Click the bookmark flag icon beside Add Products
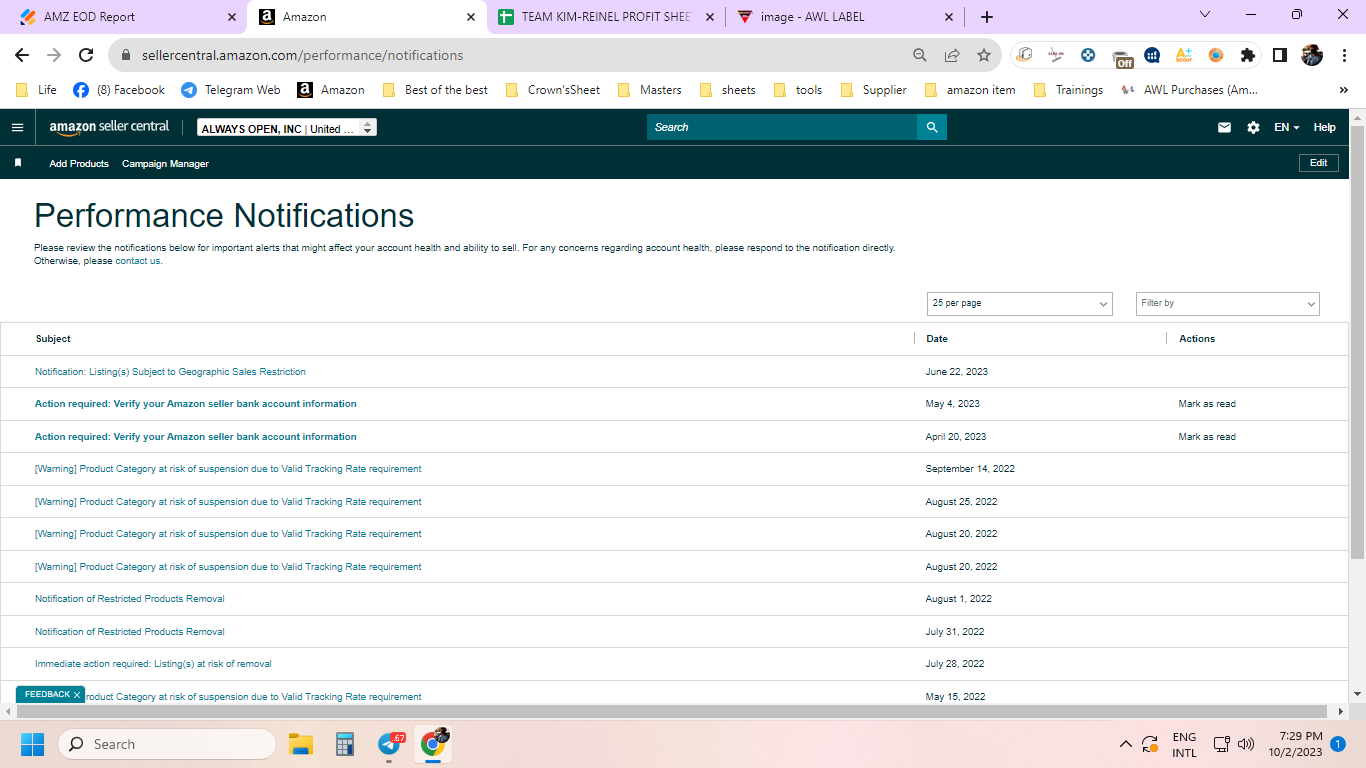1366x768 pixels. click(x=18, y=163)
